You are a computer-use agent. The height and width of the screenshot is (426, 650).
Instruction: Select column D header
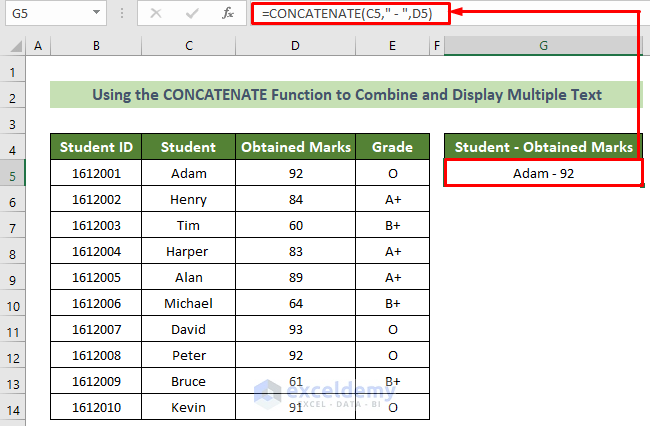[x=295, y=46]
